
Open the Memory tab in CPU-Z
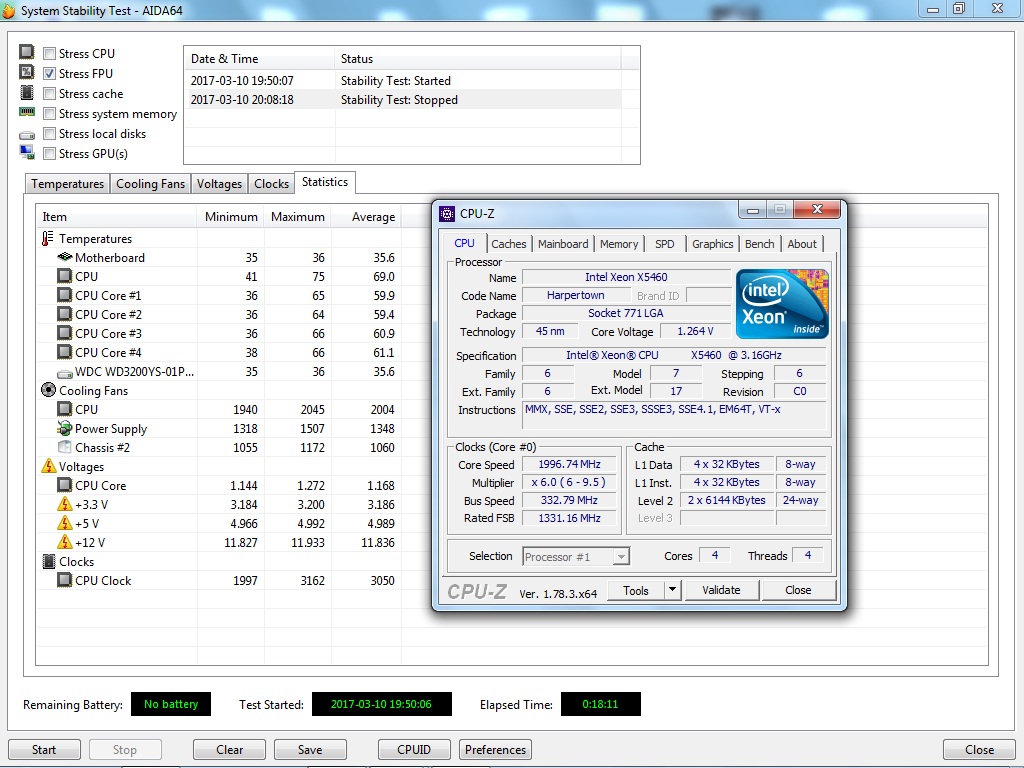point(618,244)
